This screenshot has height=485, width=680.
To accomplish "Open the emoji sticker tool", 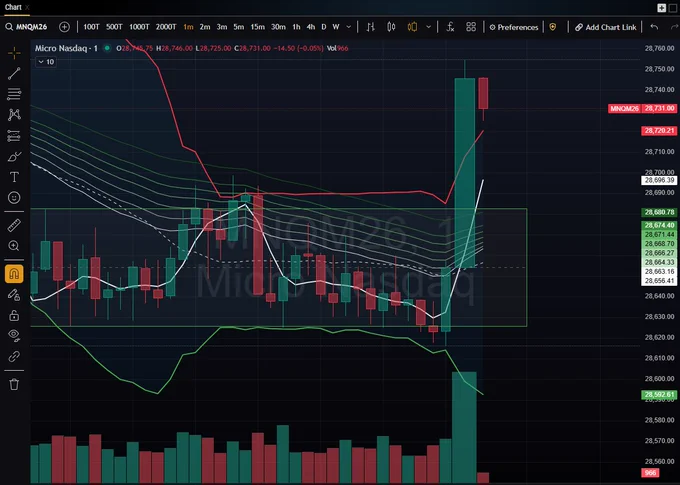I will 14,198.
